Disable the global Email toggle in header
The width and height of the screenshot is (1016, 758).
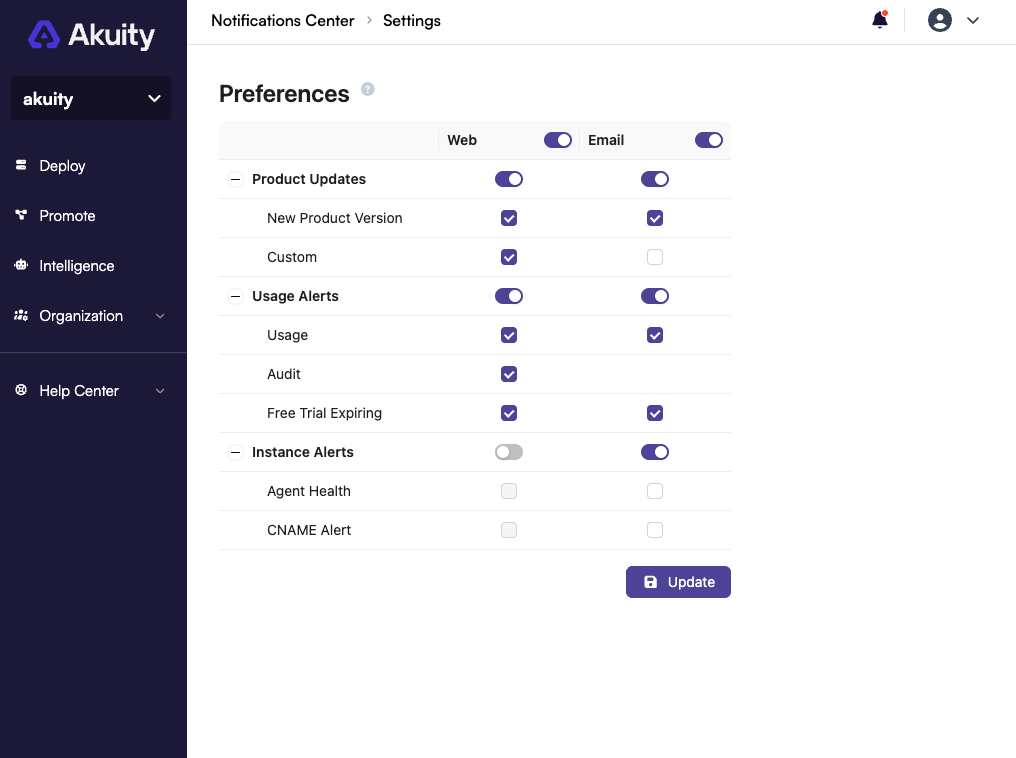(708, 140)
